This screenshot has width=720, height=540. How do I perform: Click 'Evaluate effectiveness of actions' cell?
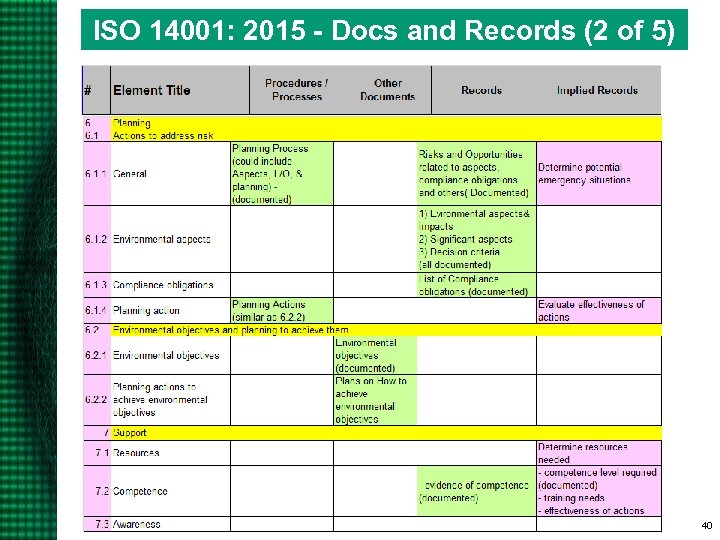click(x=599, y=310)
